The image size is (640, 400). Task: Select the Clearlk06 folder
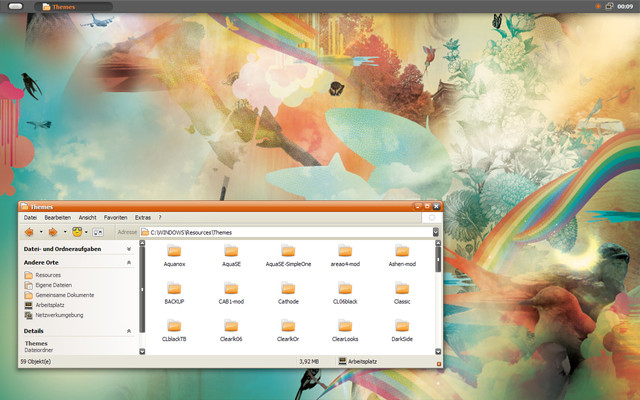tap(231, 331)
